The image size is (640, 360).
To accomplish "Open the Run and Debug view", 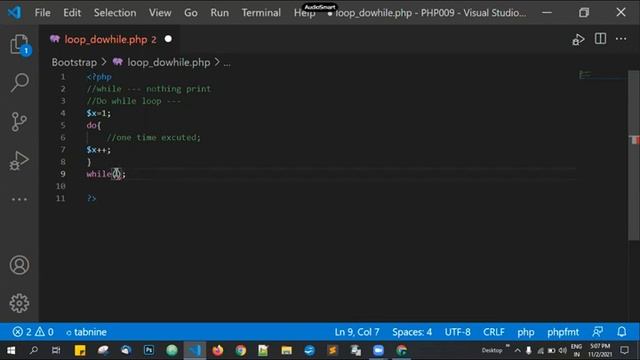I will (19, 160).
